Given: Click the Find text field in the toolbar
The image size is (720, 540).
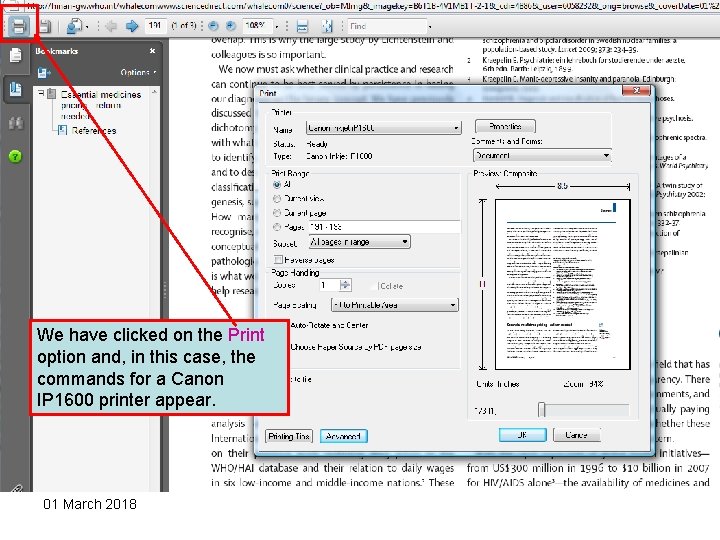Looking at the screenshot, I should pyautogui.click(x=387, y=27).
